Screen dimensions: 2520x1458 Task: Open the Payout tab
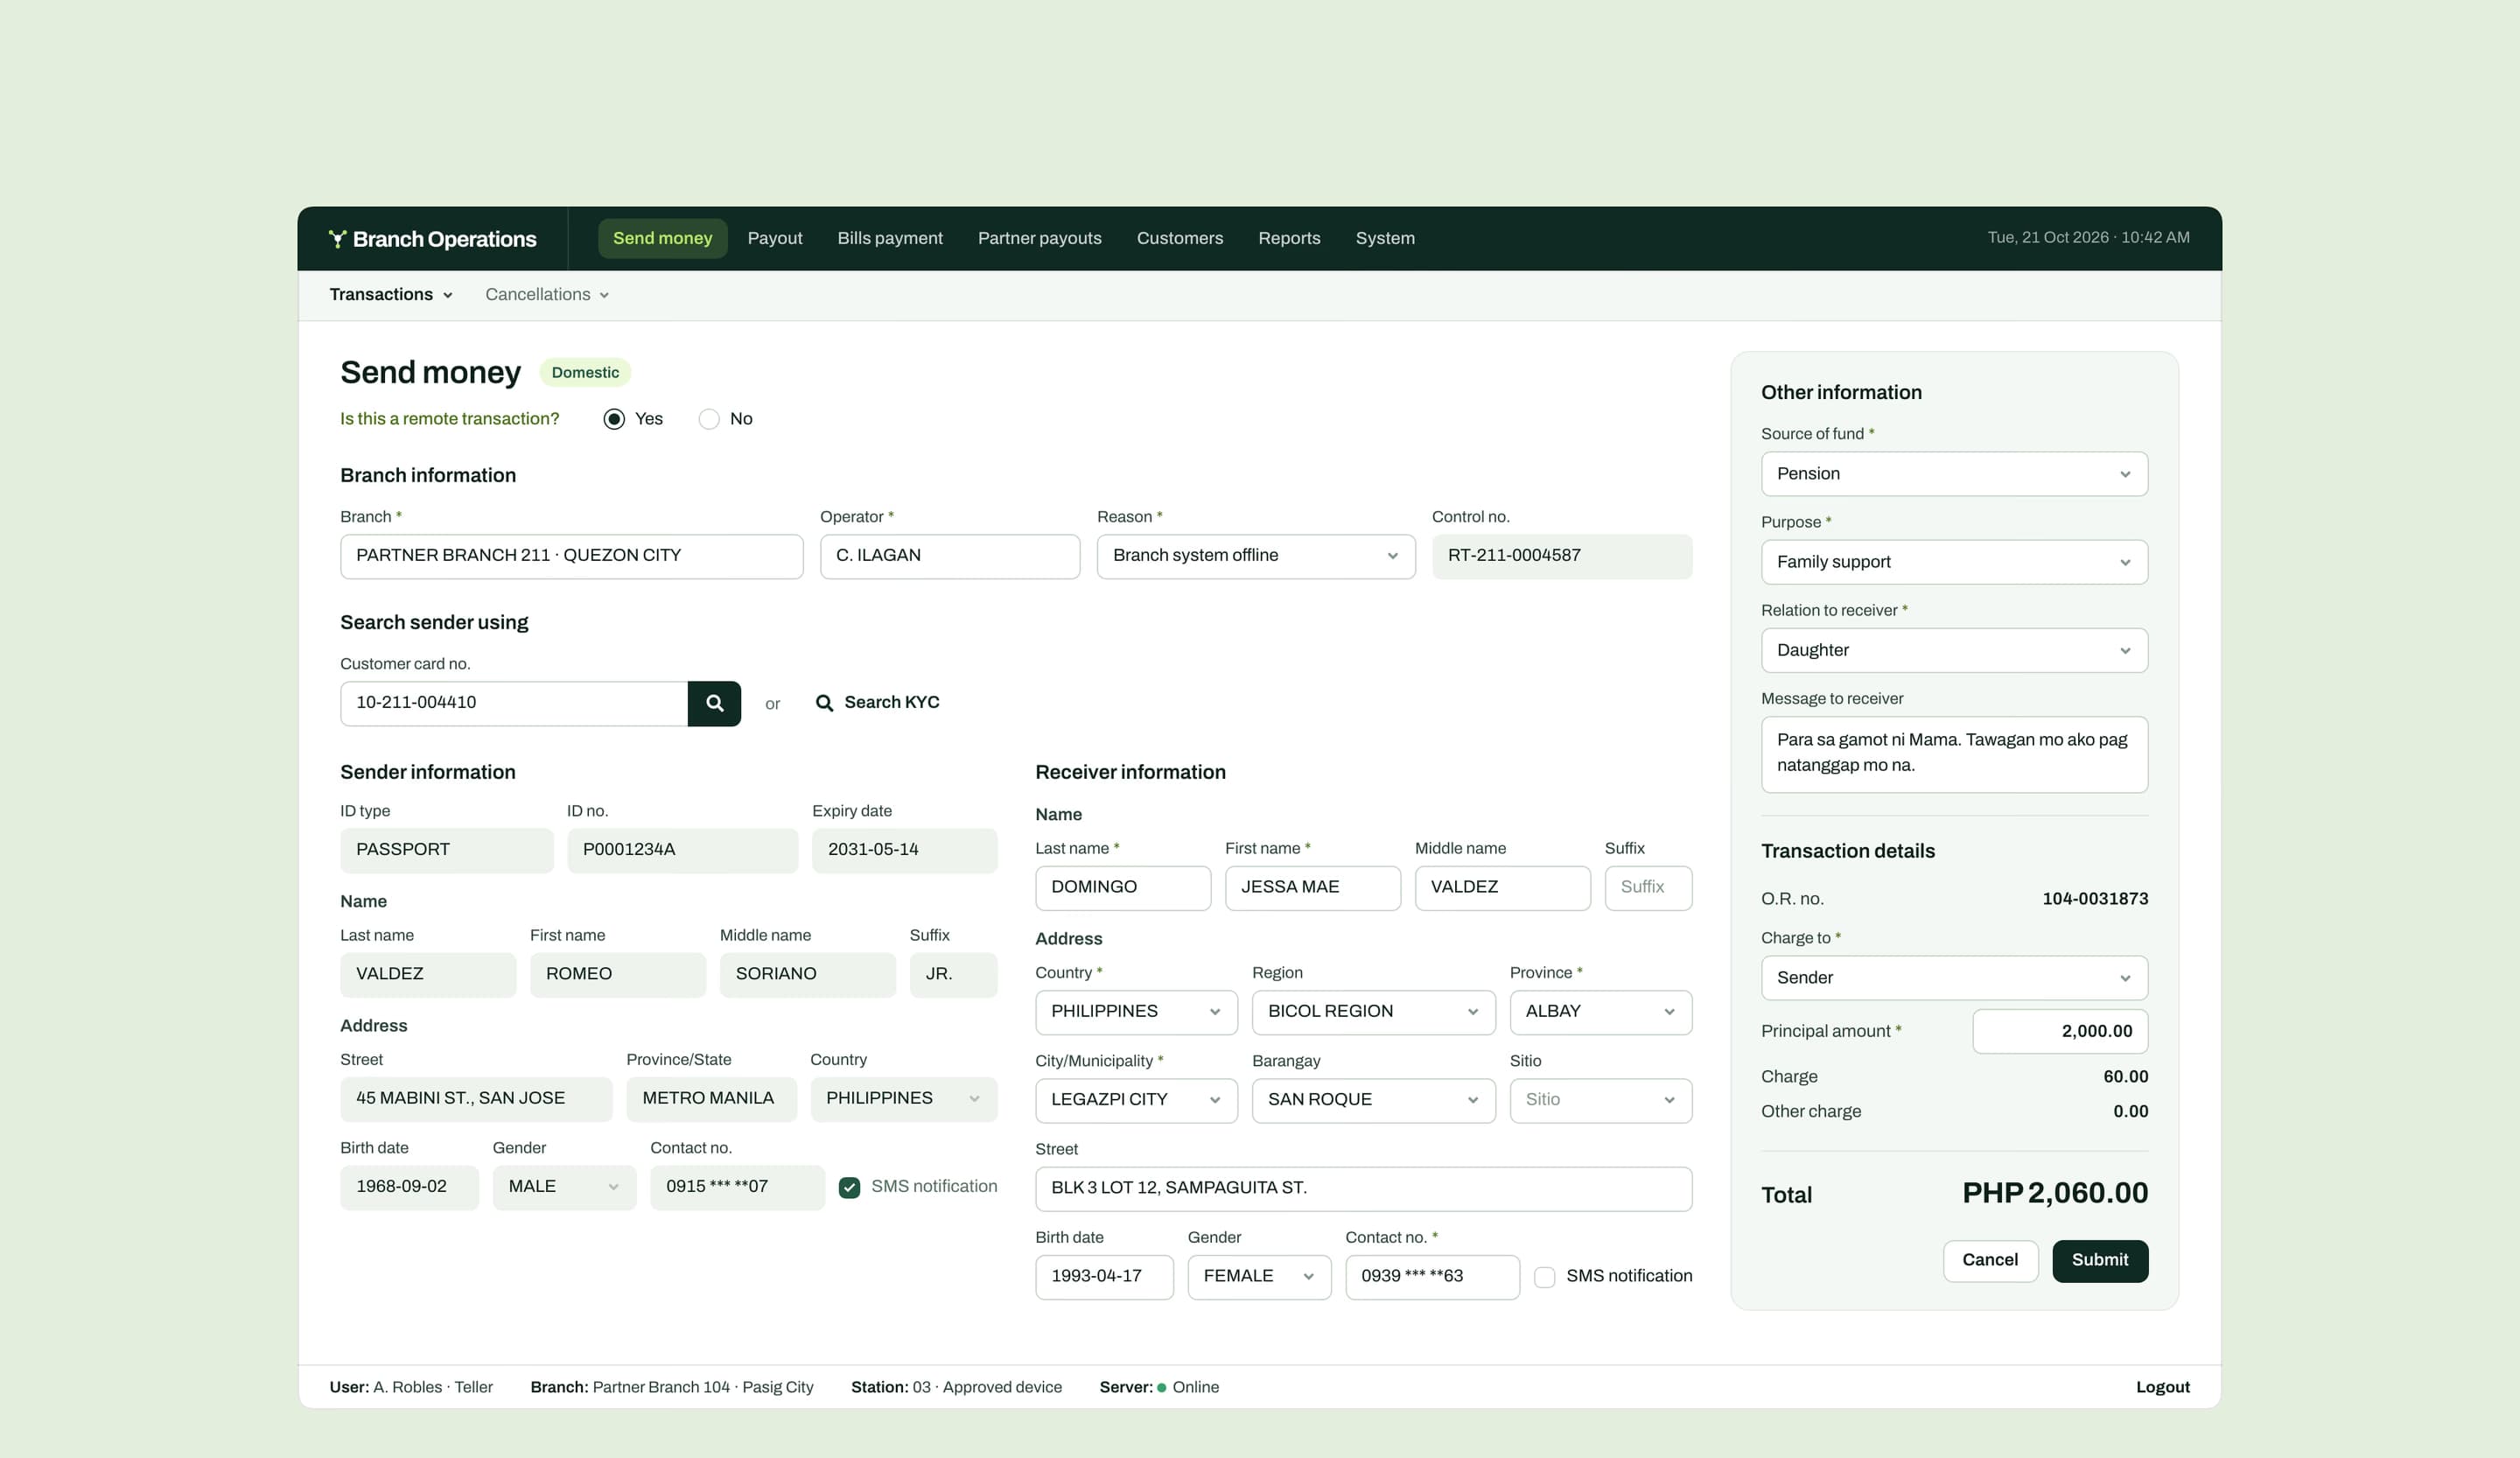tap(775, 239)
